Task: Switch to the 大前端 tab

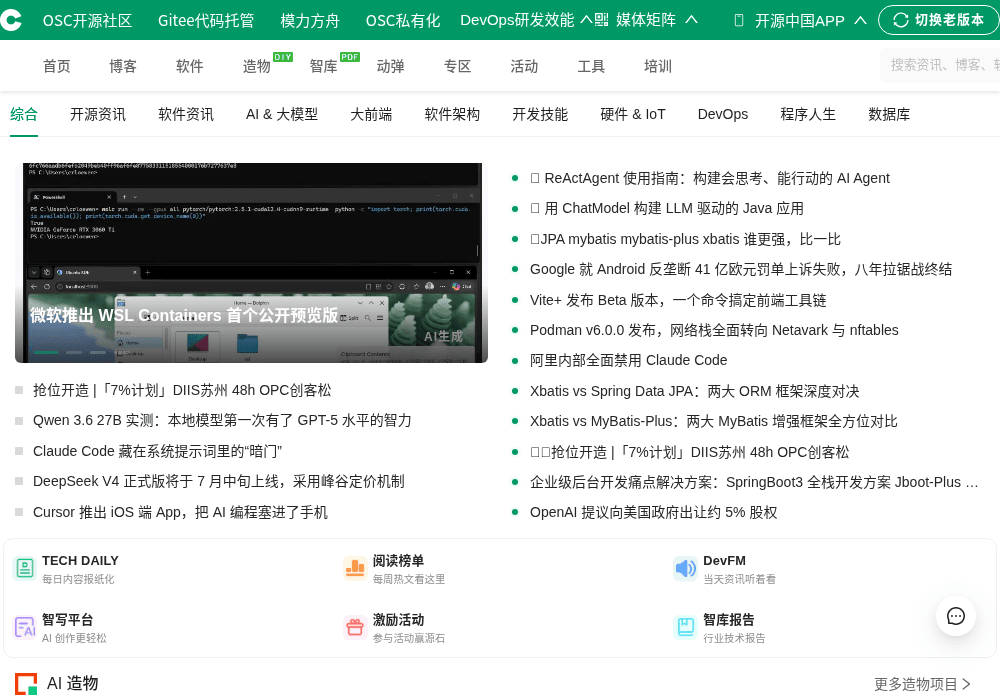Action: pyautogui.click(x=371, y=114)
